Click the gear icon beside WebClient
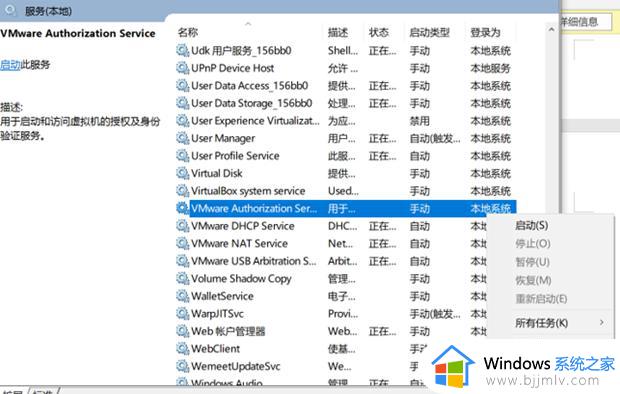 (x=182, y=349)
